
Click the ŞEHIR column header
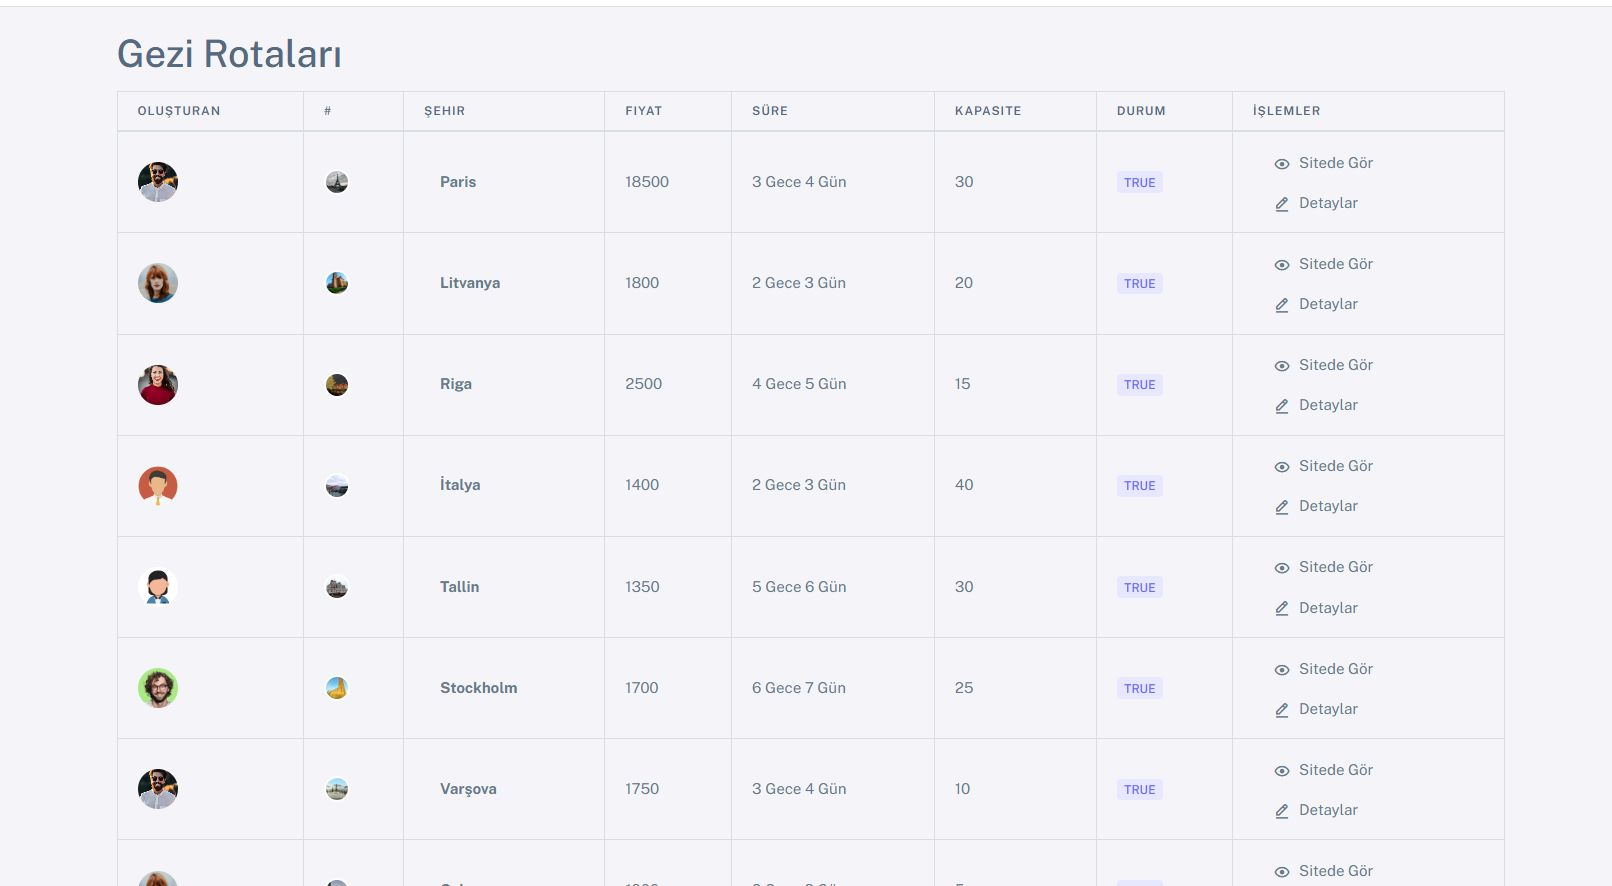click(x=444, y=111)
